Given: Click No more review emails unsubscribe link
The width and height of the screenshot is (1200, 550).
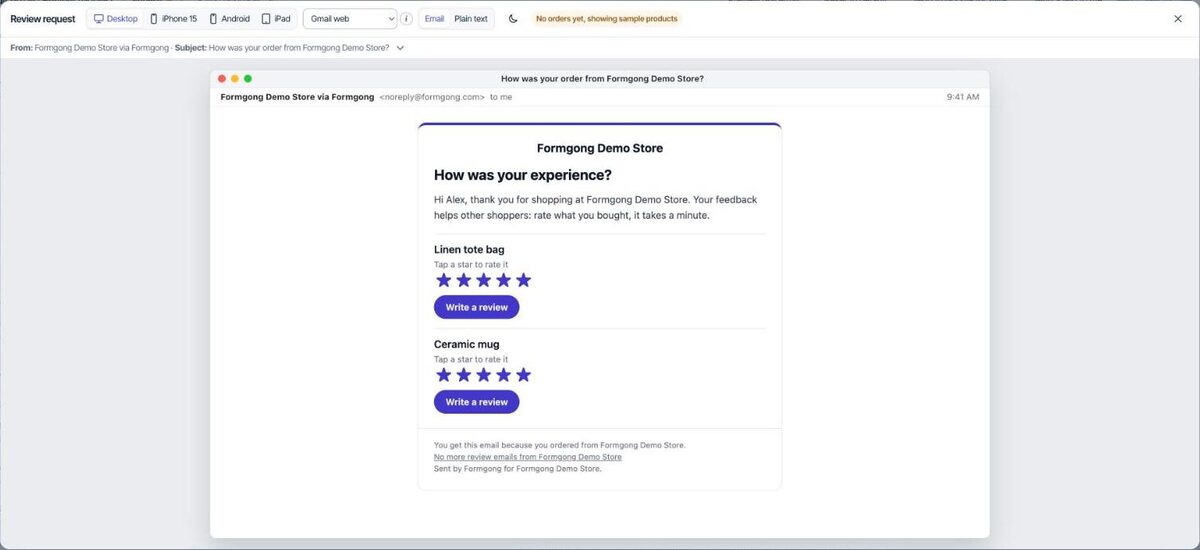Looking at the screenshot, I should coord(528,457).
